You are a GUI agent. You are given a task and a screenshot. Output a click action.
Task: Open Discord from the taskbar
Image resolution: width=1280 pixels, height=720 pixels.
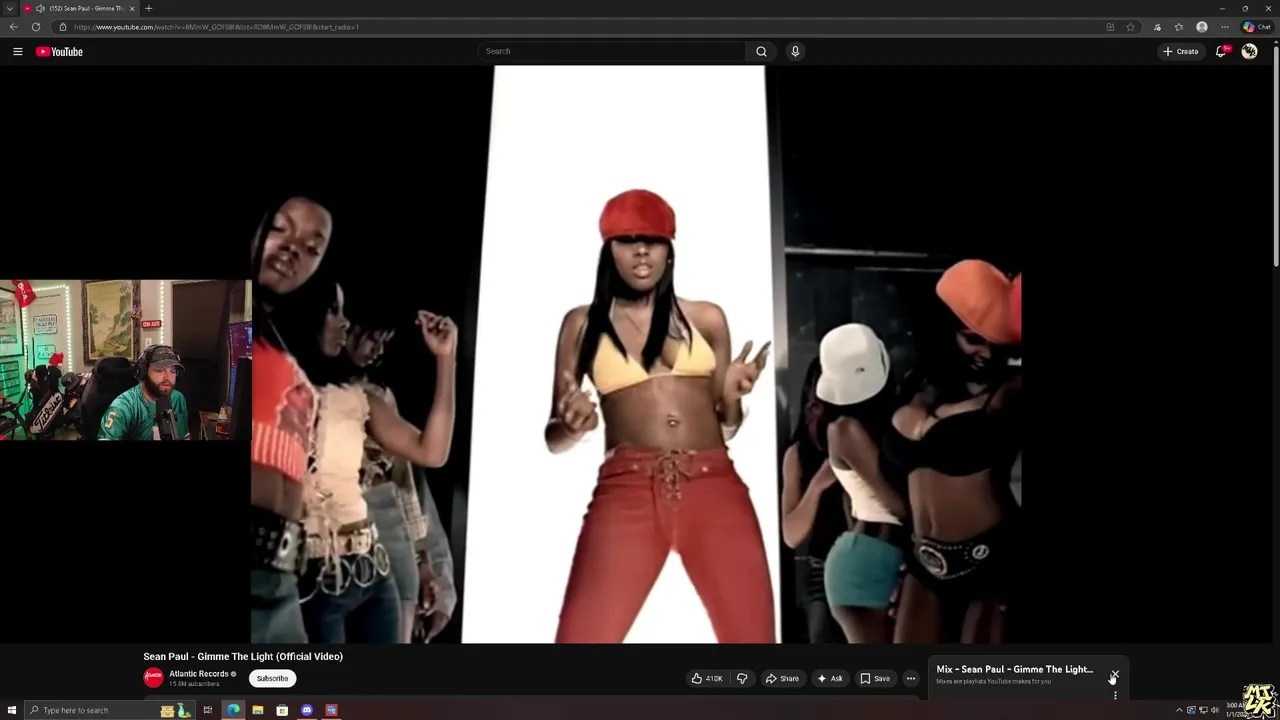(x=307, y=710)
